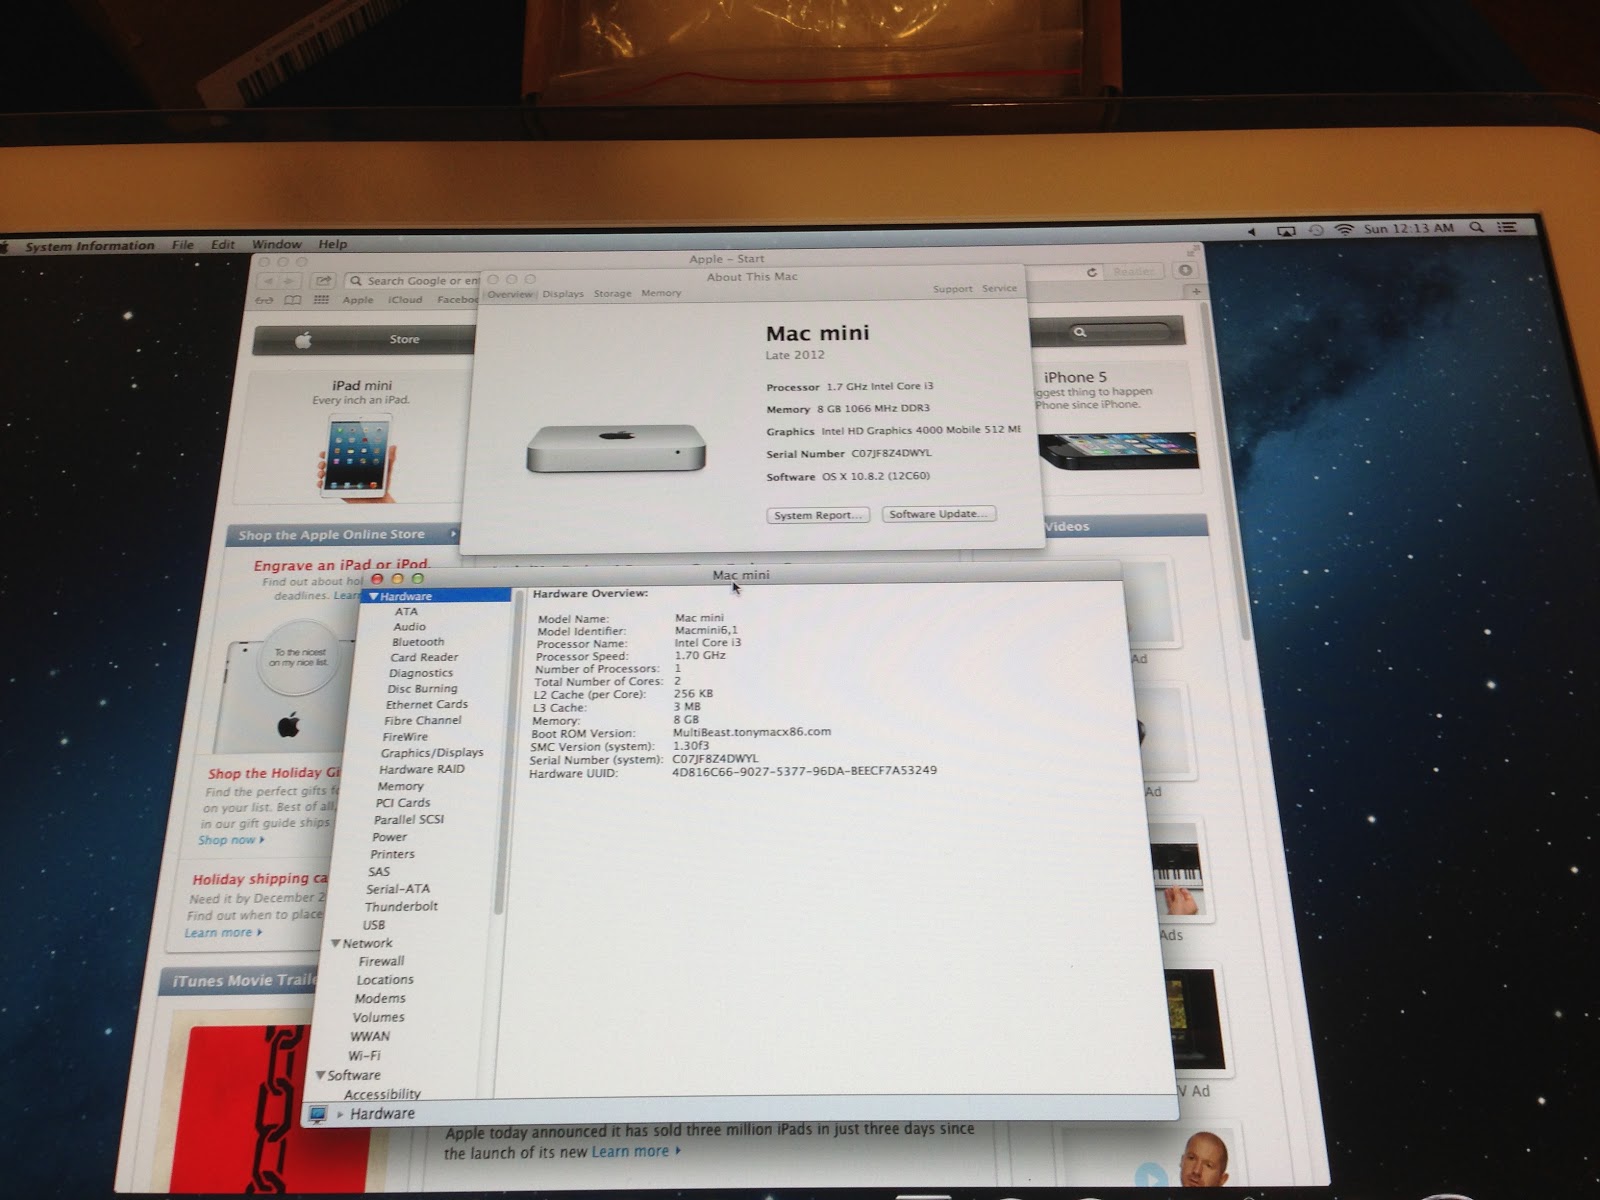Select Card Reader in the sidebar

pyautogui.click(x=424, y=657)
